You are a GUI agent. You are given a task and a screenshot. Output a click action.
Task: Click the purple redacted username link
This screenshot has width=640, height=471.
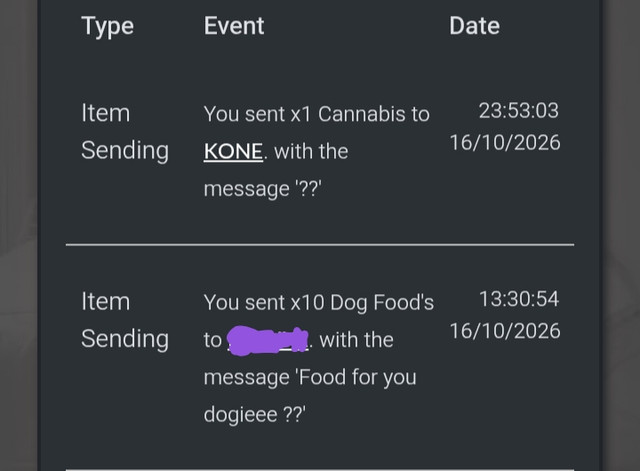click(x=267, y=340)
